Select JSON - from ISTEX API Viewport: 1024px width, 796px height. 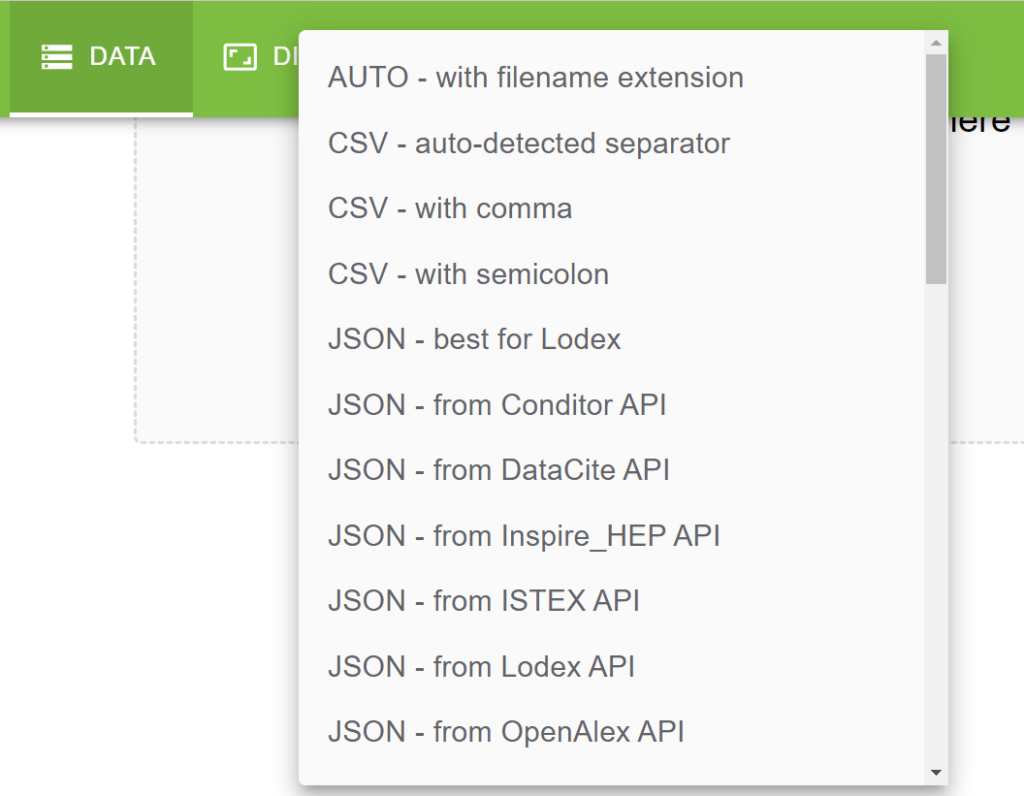(611, 601)
